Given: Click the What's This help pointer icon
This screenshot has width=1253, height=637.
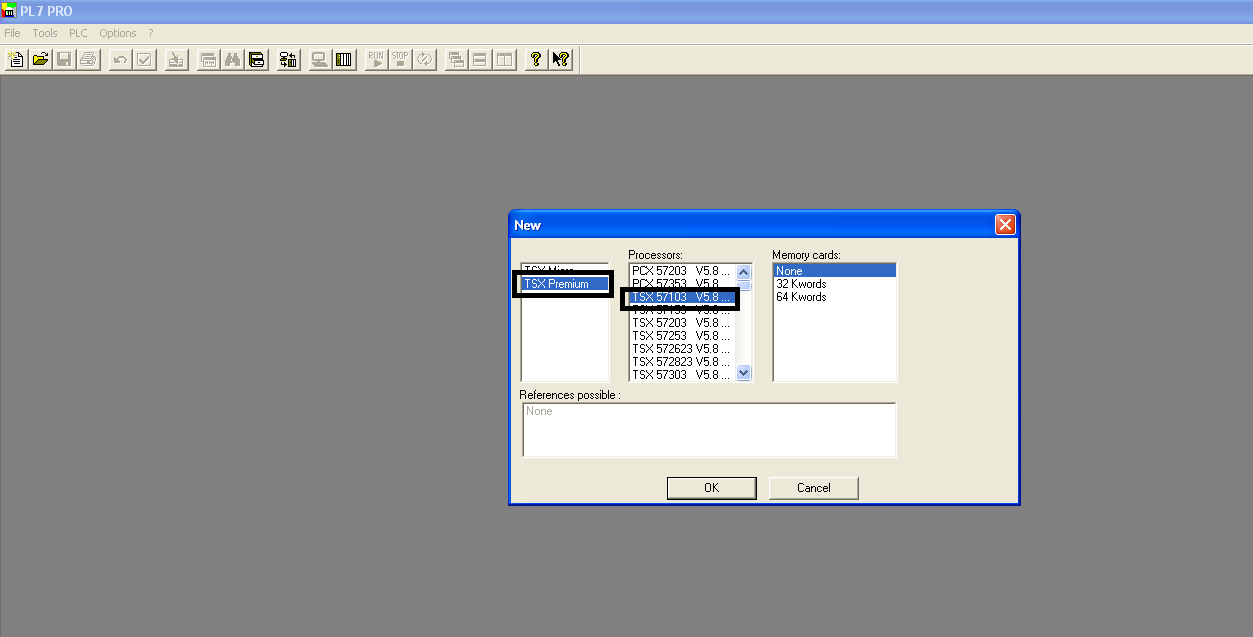Looking at the screenshot, I should click(x=560, y=59).
